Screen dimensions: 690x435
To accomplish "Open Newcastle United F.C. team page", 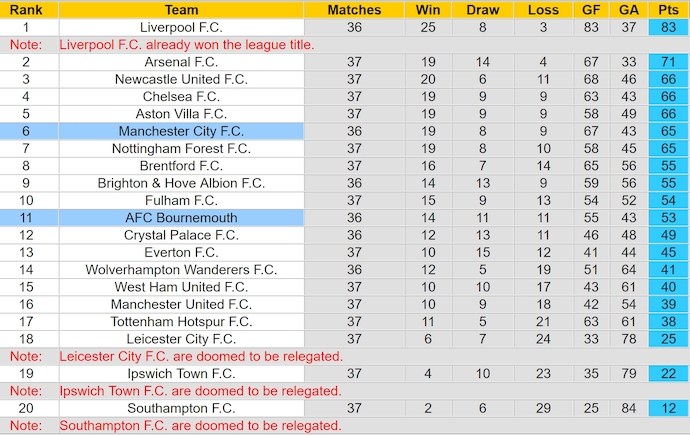I will (181, 79).
